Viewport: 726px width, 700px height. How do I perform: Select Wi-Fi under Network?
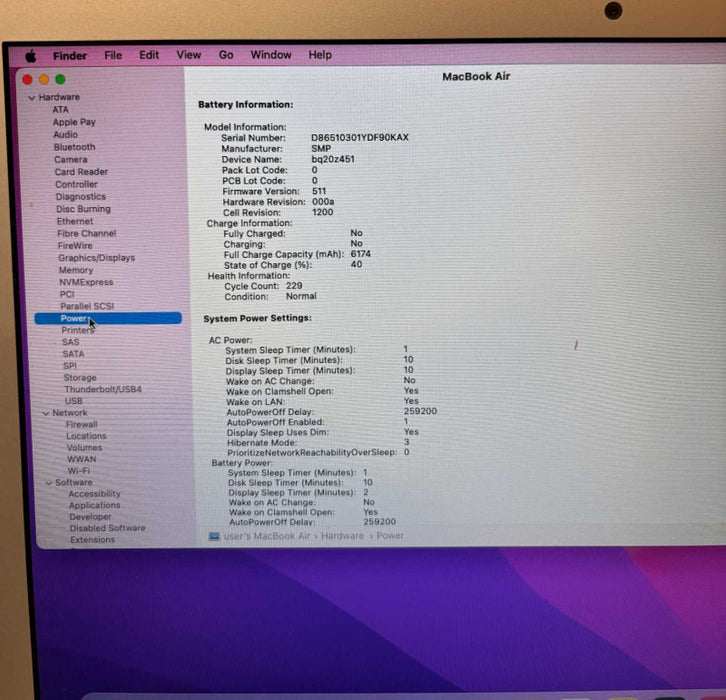coord(79,471)
